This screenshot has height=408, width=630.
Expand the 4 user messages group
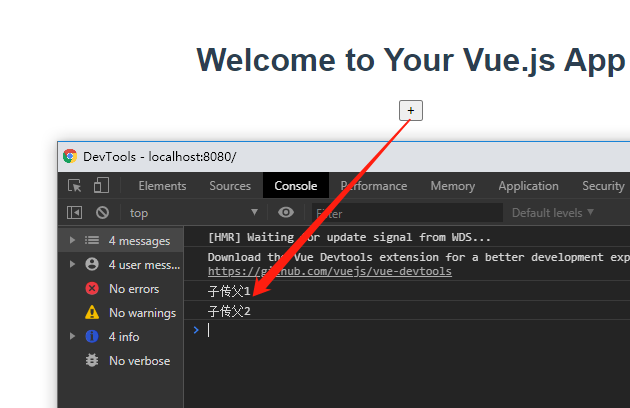(72, 264)
